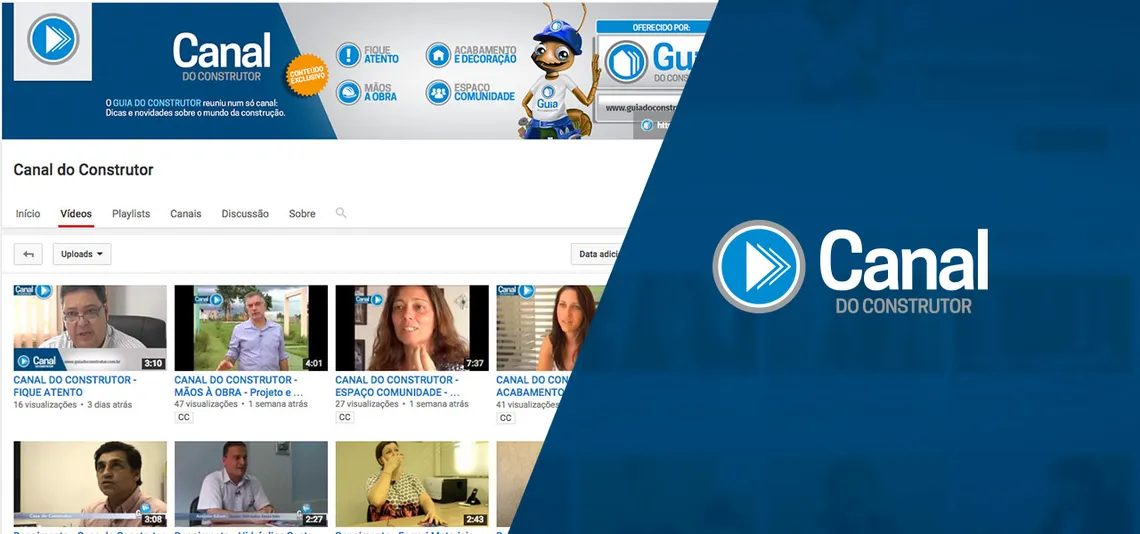The width and height of the screenshot is (1140, 534).
Task: Switch to the Playlists tab
Action: (131, 214)
